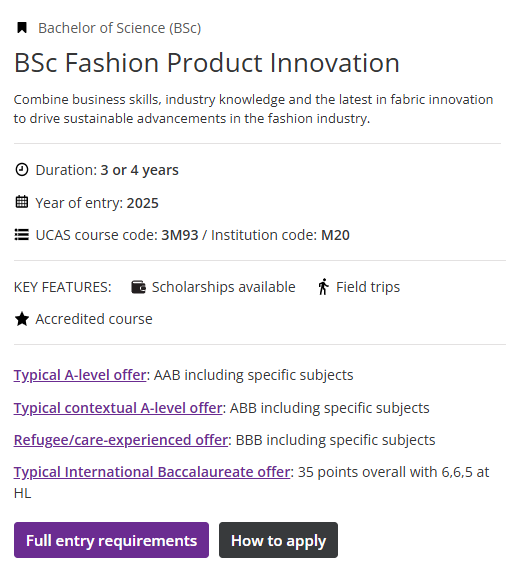The image size is (515, 581).
Task: Click the wallet icon for Scholarships available
Action: pos(139,287)
